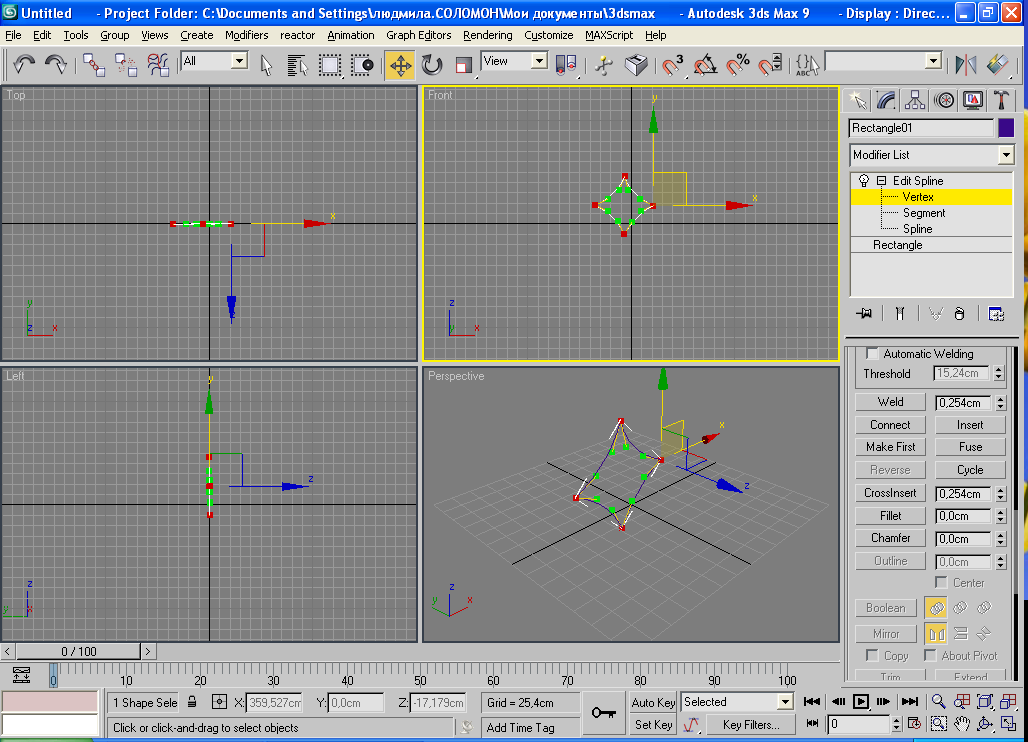Click the Connect button

890,425
